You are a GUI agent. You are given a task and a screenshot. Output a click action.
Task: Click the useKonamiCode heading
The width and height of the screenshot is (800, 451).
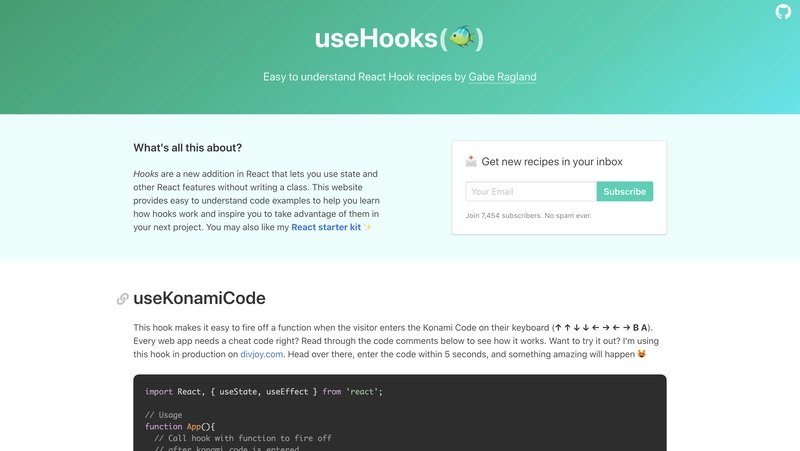pos(199,298)
